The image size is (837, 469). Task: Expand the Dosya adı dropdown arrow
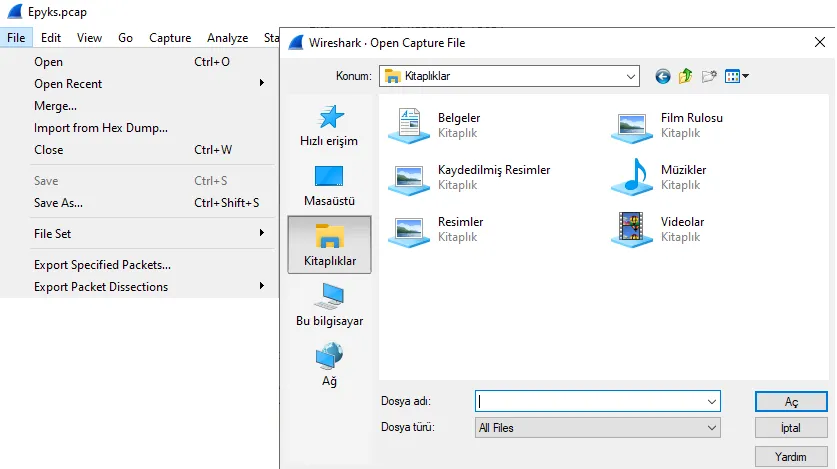click(712, 401)
